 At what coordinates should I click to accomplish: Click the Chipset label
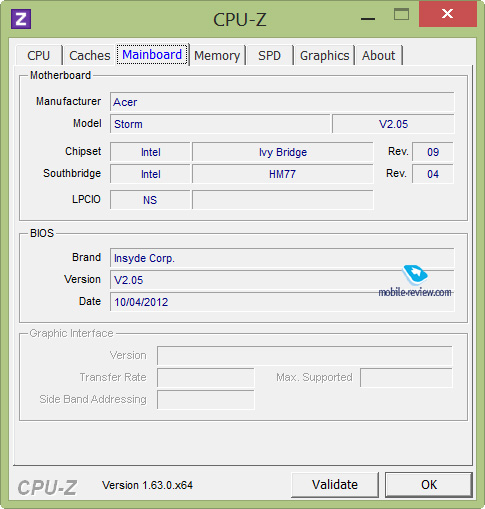point(83,151)
